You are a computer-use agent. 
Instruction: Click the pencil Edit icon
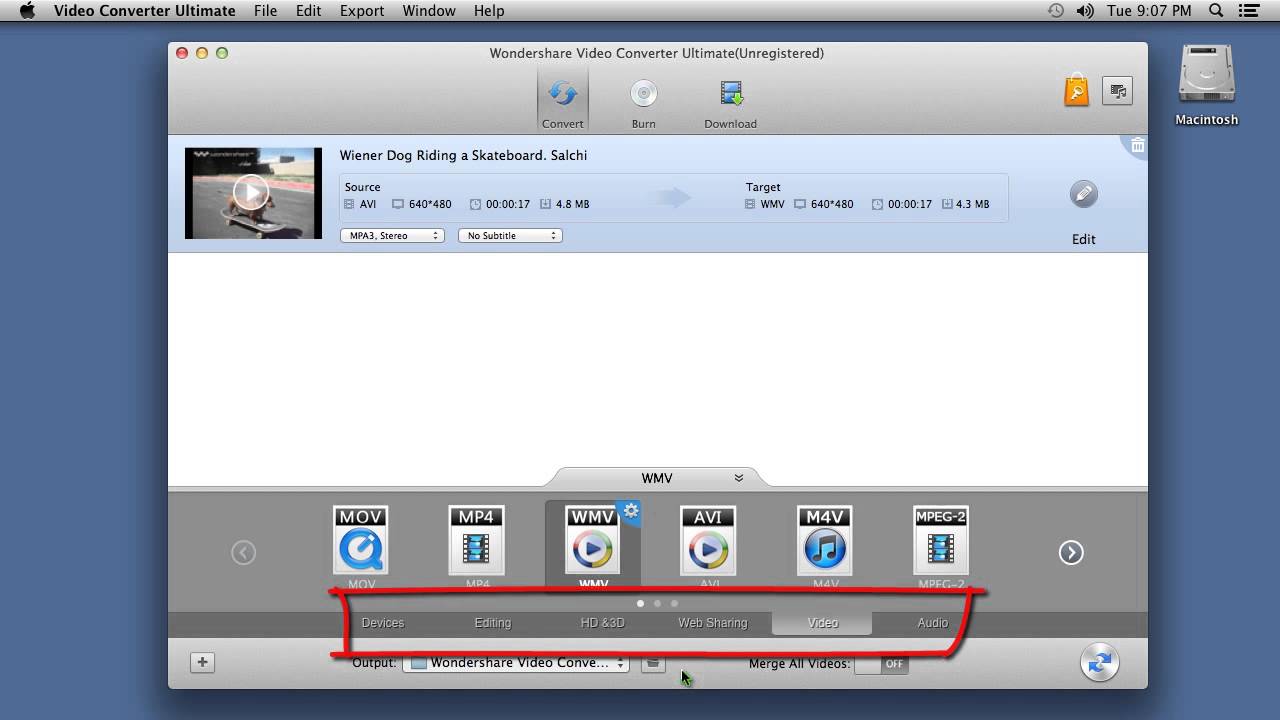[1083, 194]
